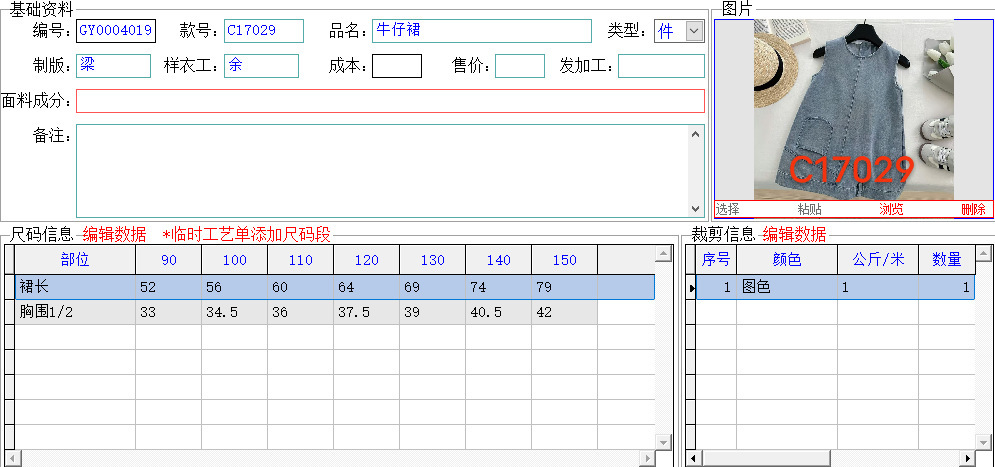The image size is (995, 467).
Task: Click the 150 size column header
Action: [565, 260]
